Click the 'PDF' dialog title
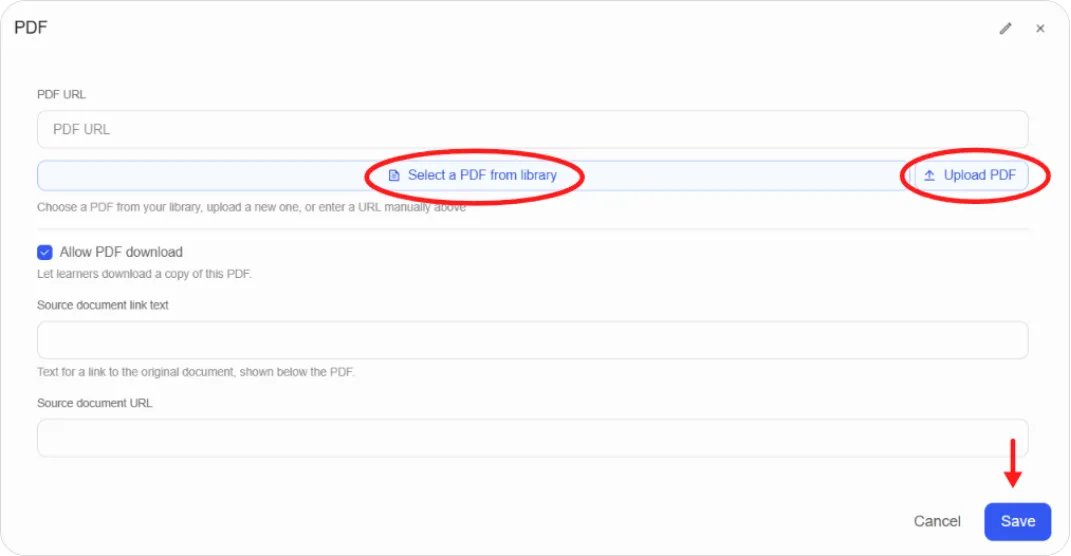Image resolution: width=1071 pixels, height=556 pixels. [31, 27]
